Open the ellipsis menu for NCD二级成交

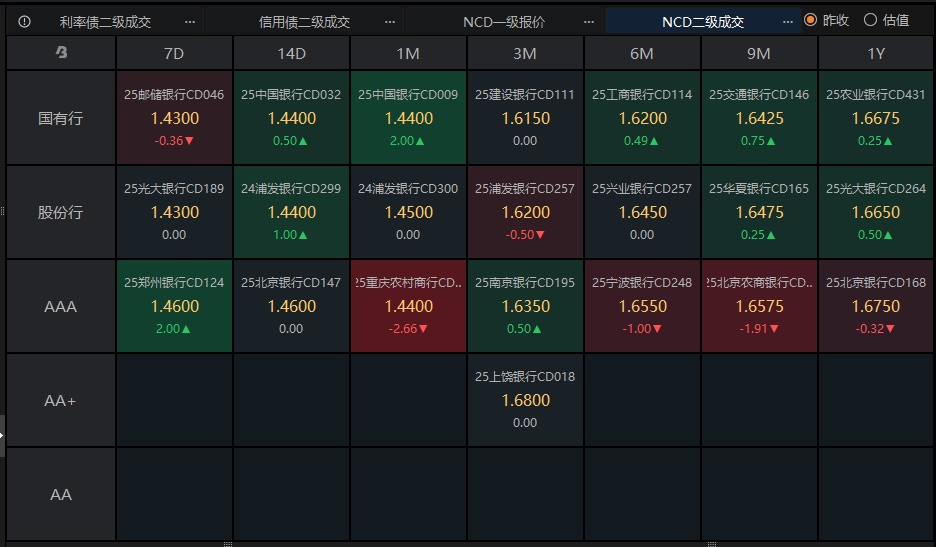pos(788,22)
